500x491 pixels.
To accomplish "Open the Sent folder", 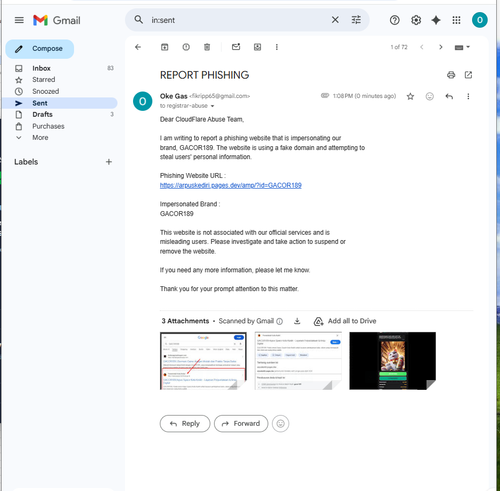I will (61, 103).
